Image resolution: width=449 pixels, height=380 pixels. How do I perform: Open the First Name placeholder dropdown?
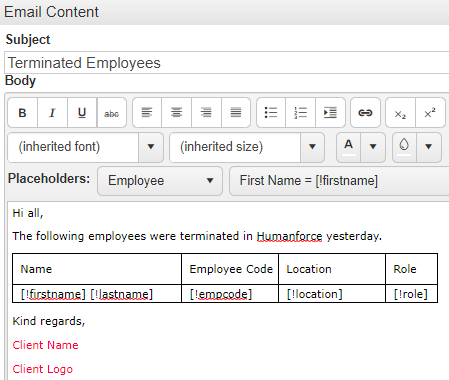coord(339,181)
